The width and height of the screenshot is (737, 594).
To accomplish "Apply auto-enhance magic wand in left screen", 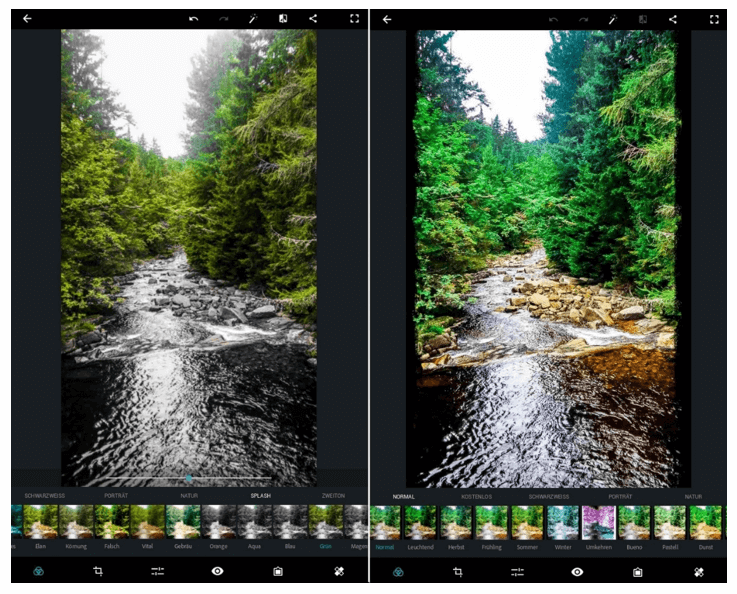I will (x=253, y=19).
